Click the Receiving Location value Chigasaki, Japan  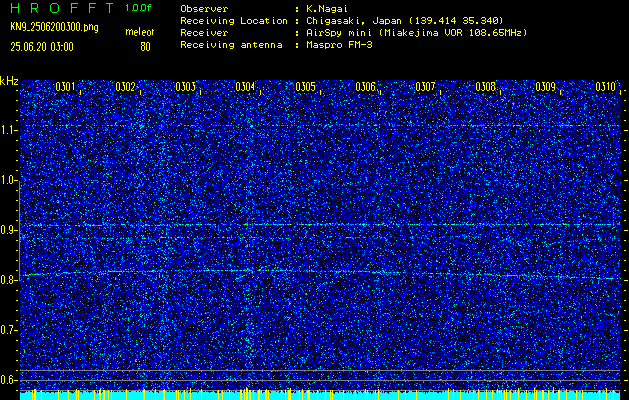point(404,21)
